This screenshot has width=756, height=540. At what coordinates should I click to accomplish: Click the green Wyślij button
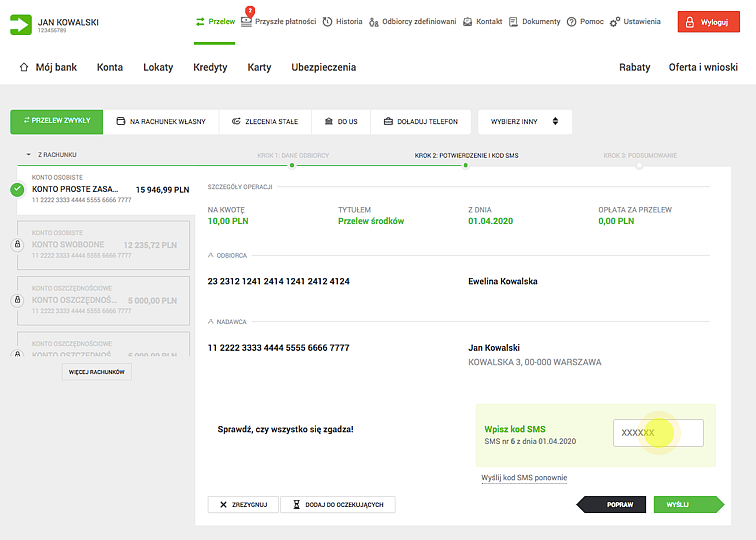click(x=689, y=504)
